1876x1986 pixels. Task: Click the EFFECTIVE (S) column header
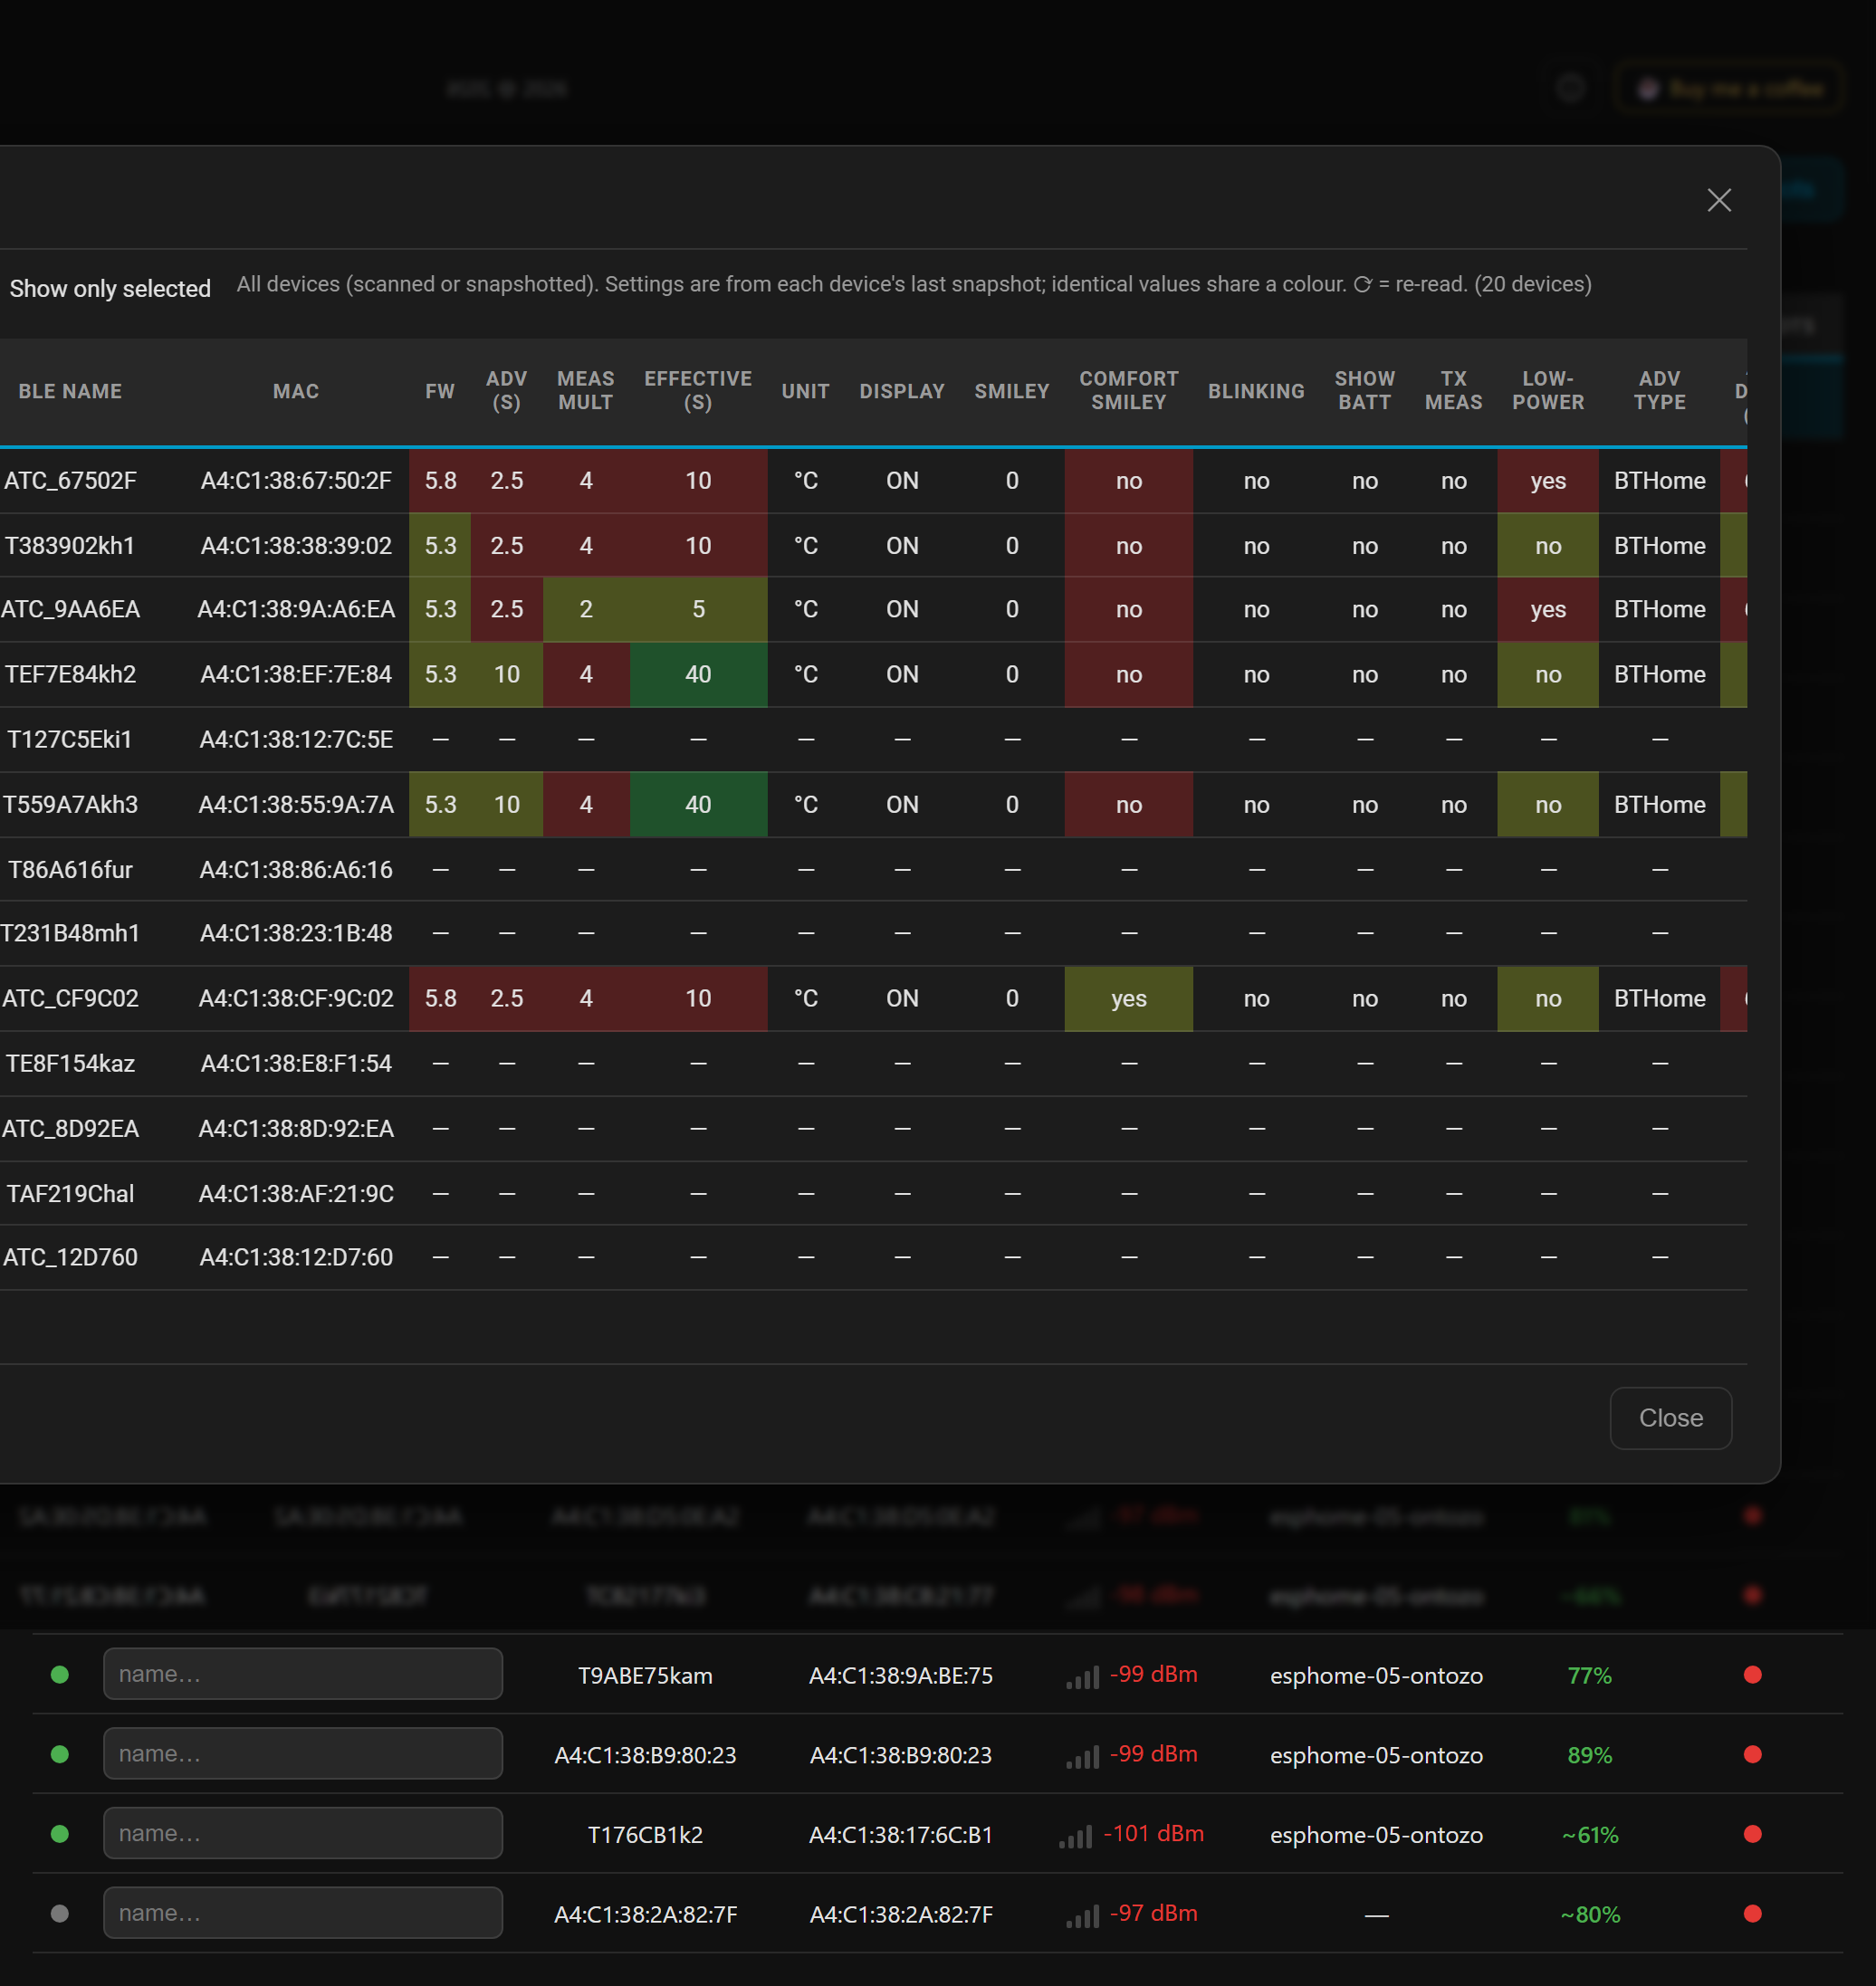[698, 391]
